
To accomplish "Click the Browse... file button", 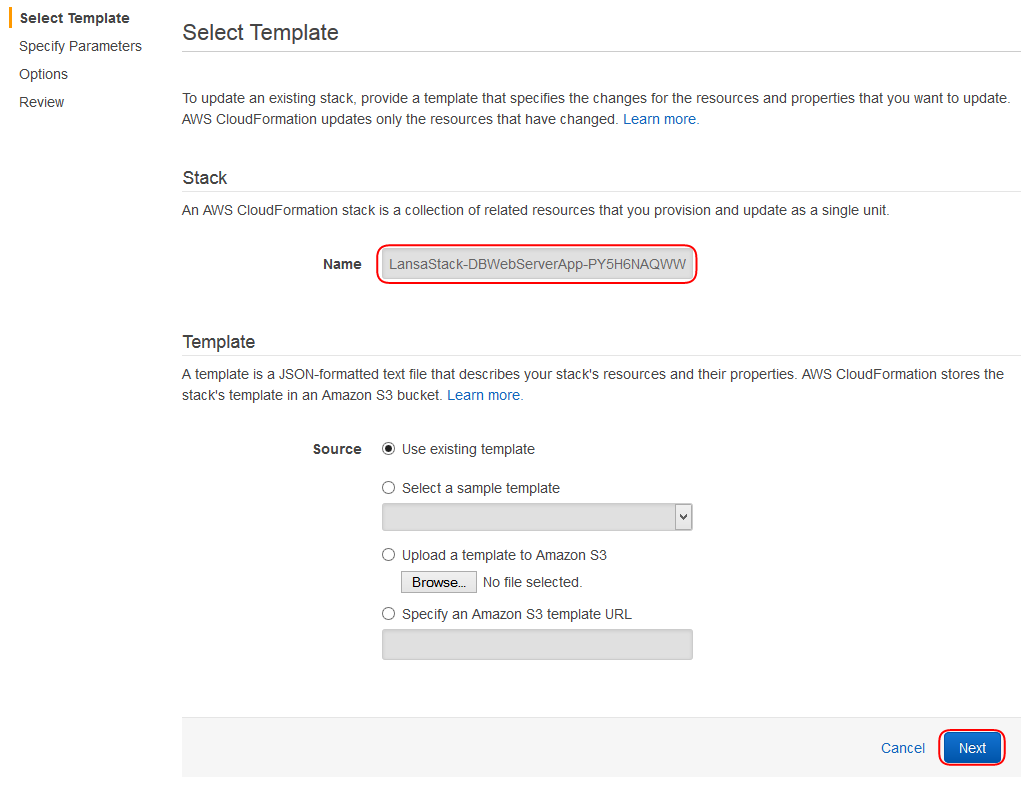I will pyautogui.click(x=439, y=582).
